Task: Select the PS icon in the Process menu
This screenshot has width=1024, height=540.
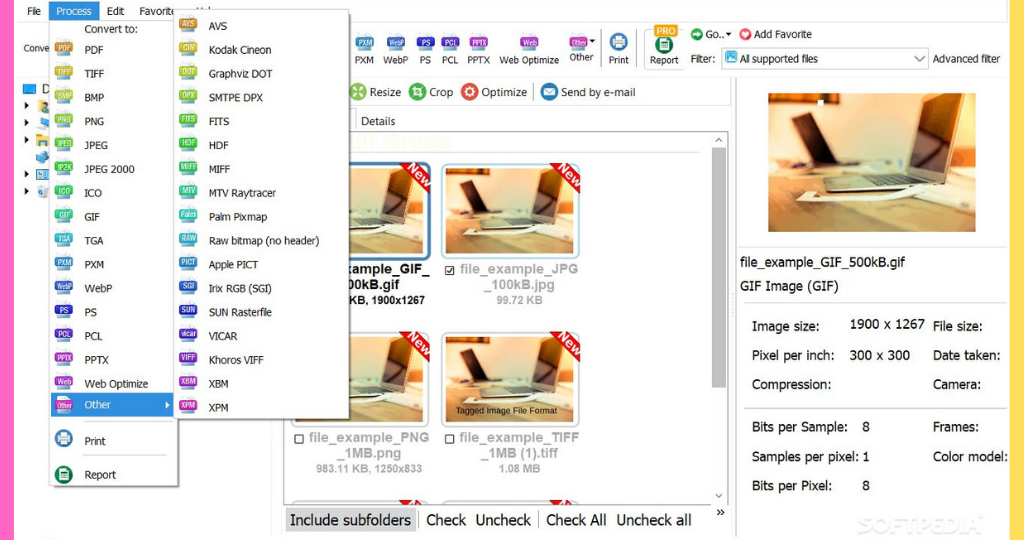Action: (64, 311)
